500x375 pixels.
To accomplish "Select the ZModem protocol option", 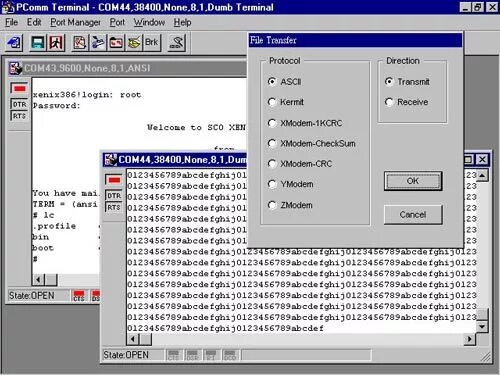I will pyautogui.click(x=290, y=205).
